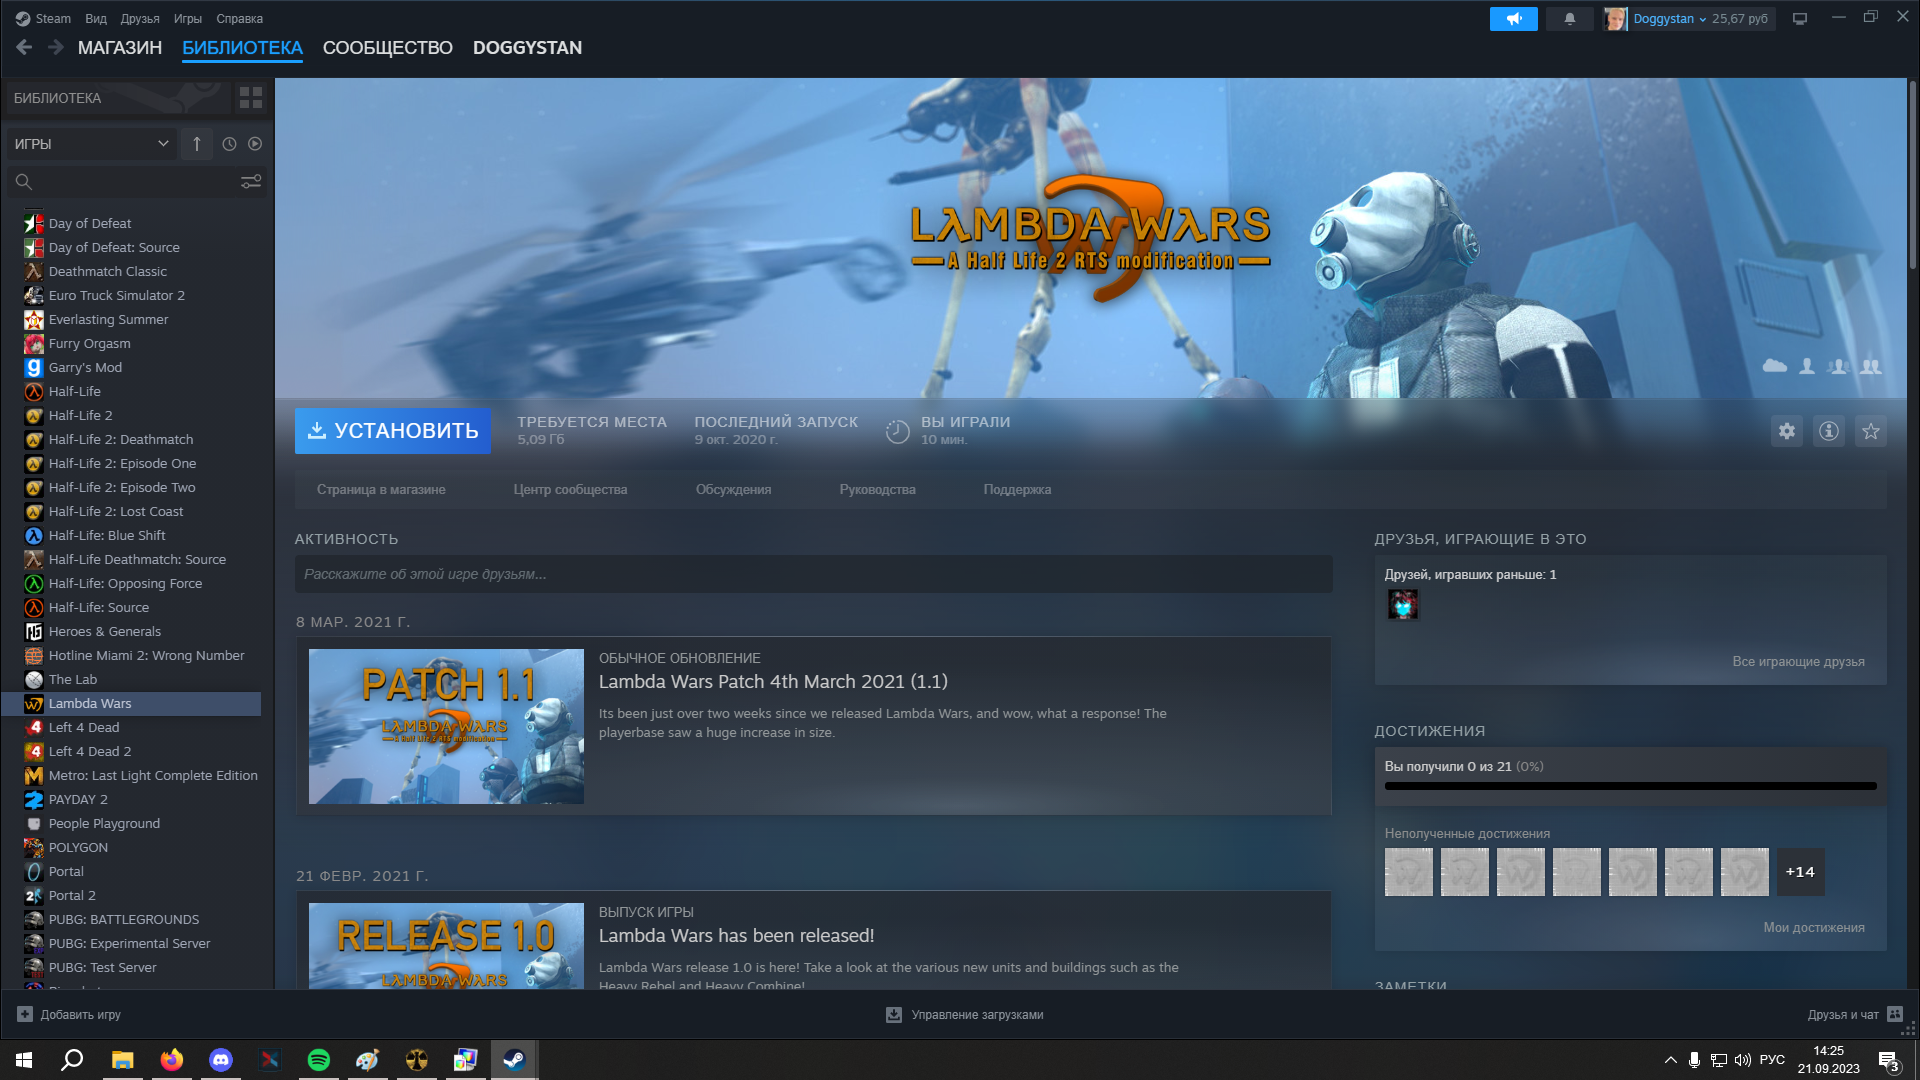Go back with the left arrow
This screenshot has width=1920, height=1080.
tap(24, 47)
